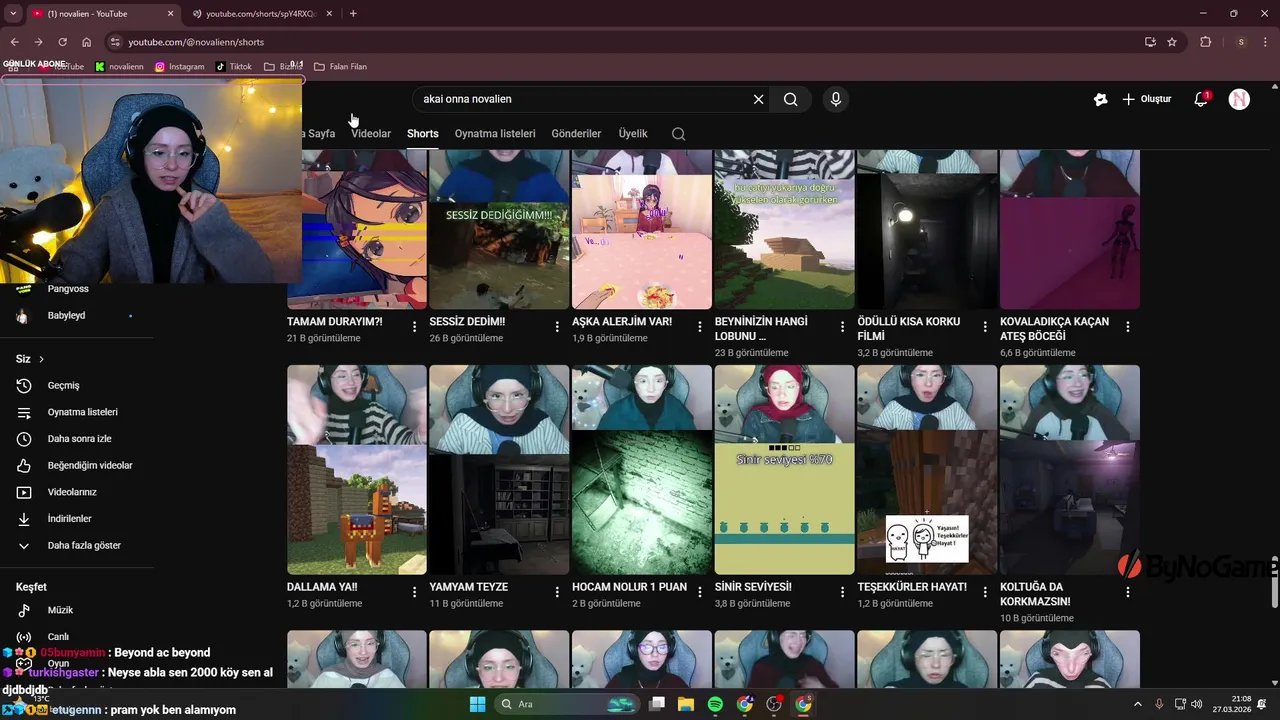Play the YAMYAM TEYZE short thumbnail

point(499,470)
